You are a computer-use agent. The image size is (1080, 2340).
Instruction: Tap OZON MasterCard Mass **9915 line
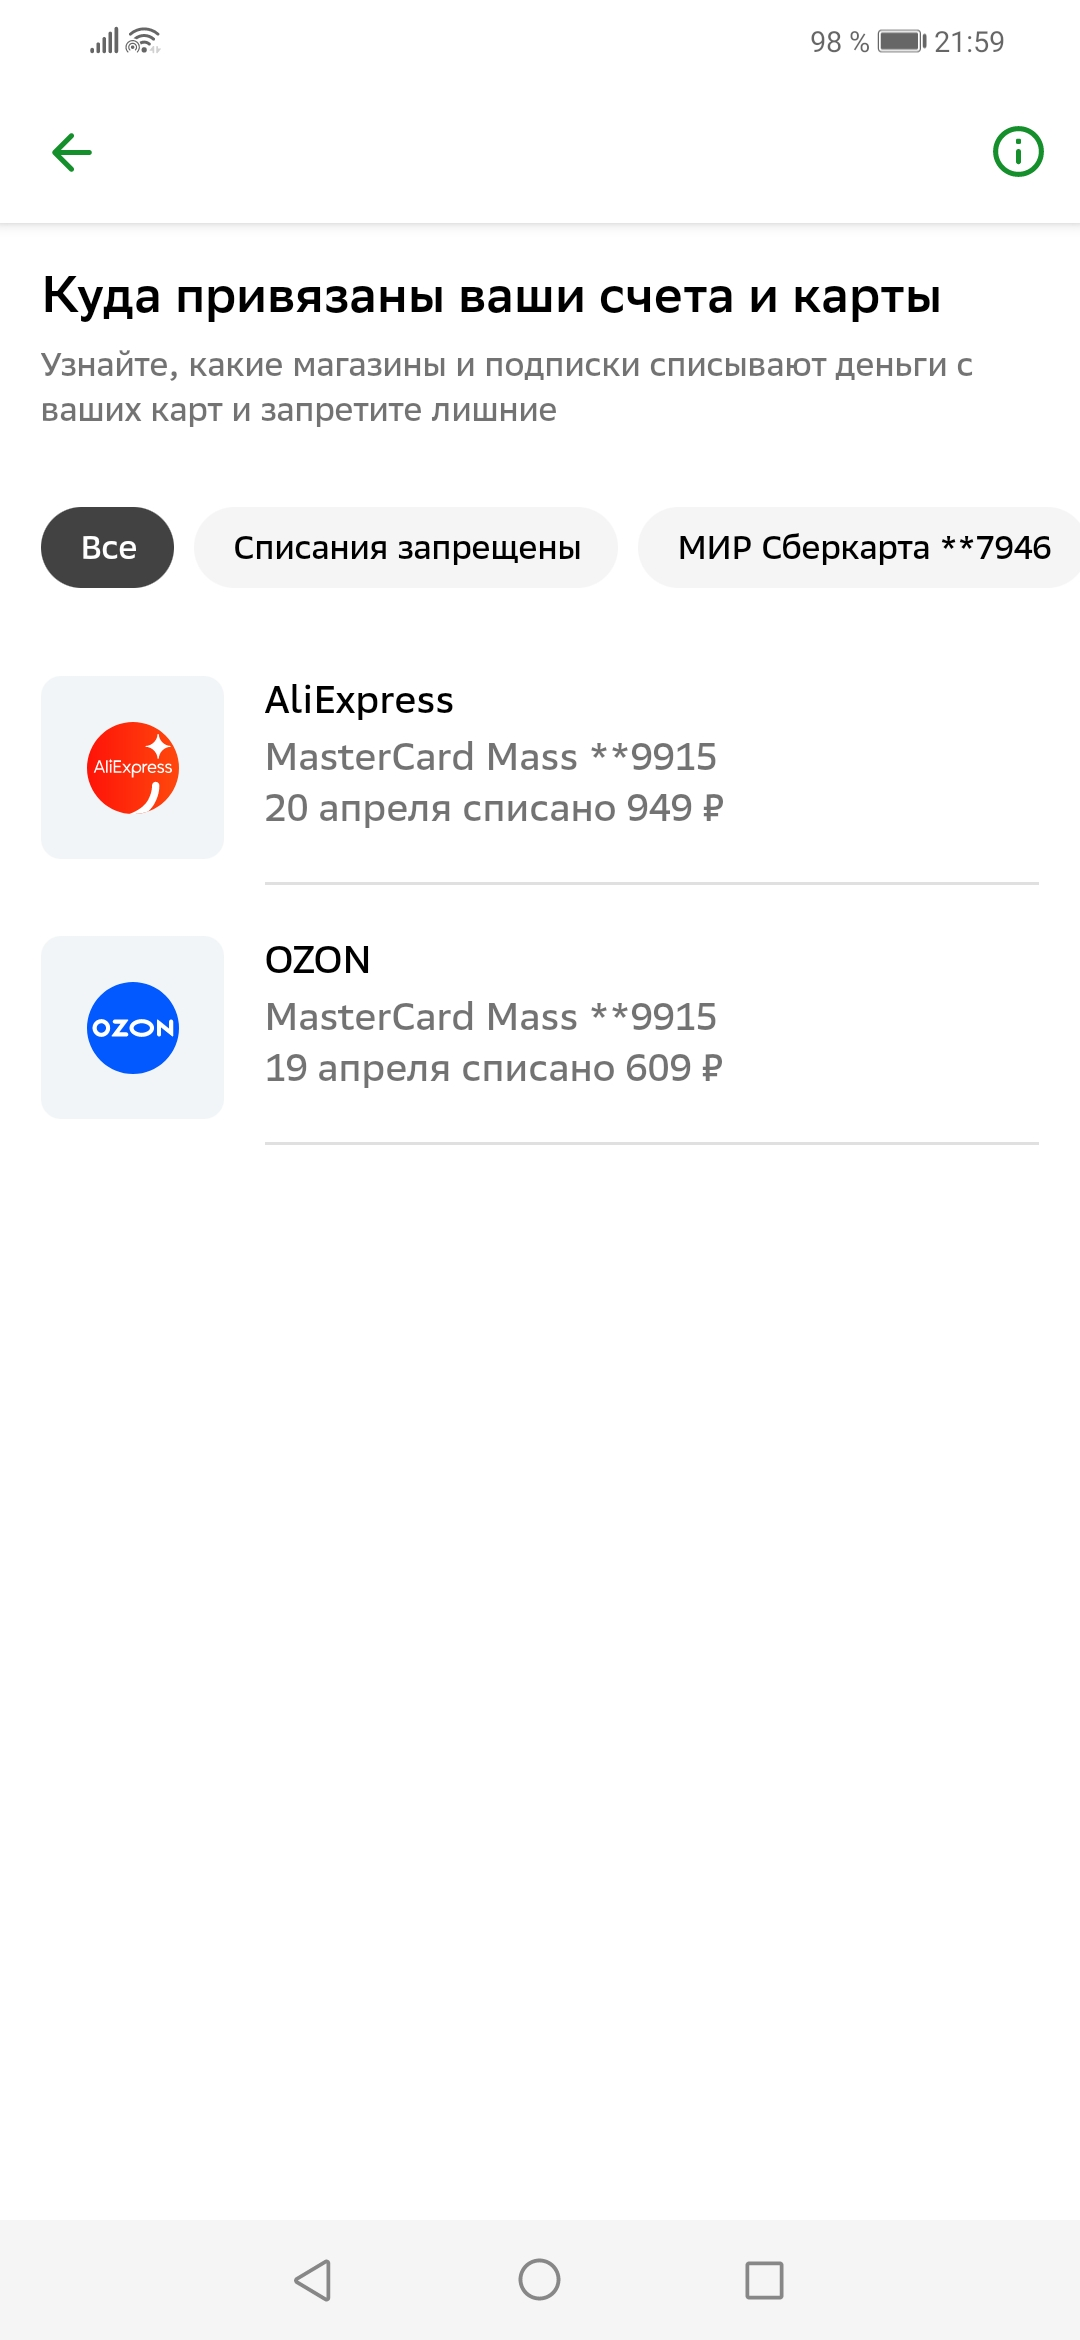[491, 1017]
